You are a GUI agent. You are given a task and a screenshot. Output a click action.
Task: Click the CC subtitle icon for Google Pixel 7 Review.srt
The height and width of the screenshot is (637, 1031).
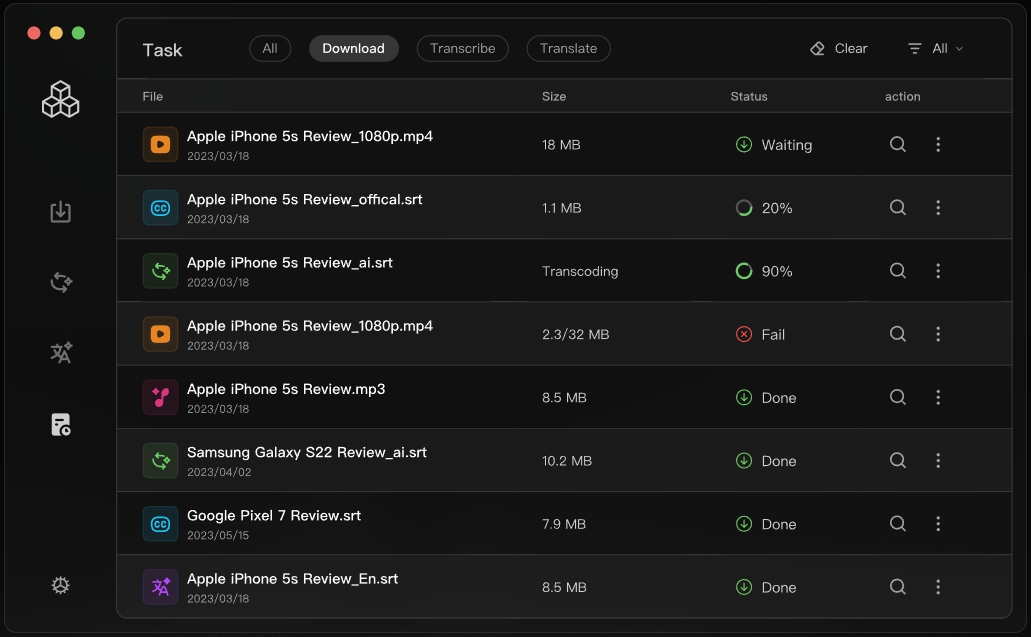click(x=160, y=523)
